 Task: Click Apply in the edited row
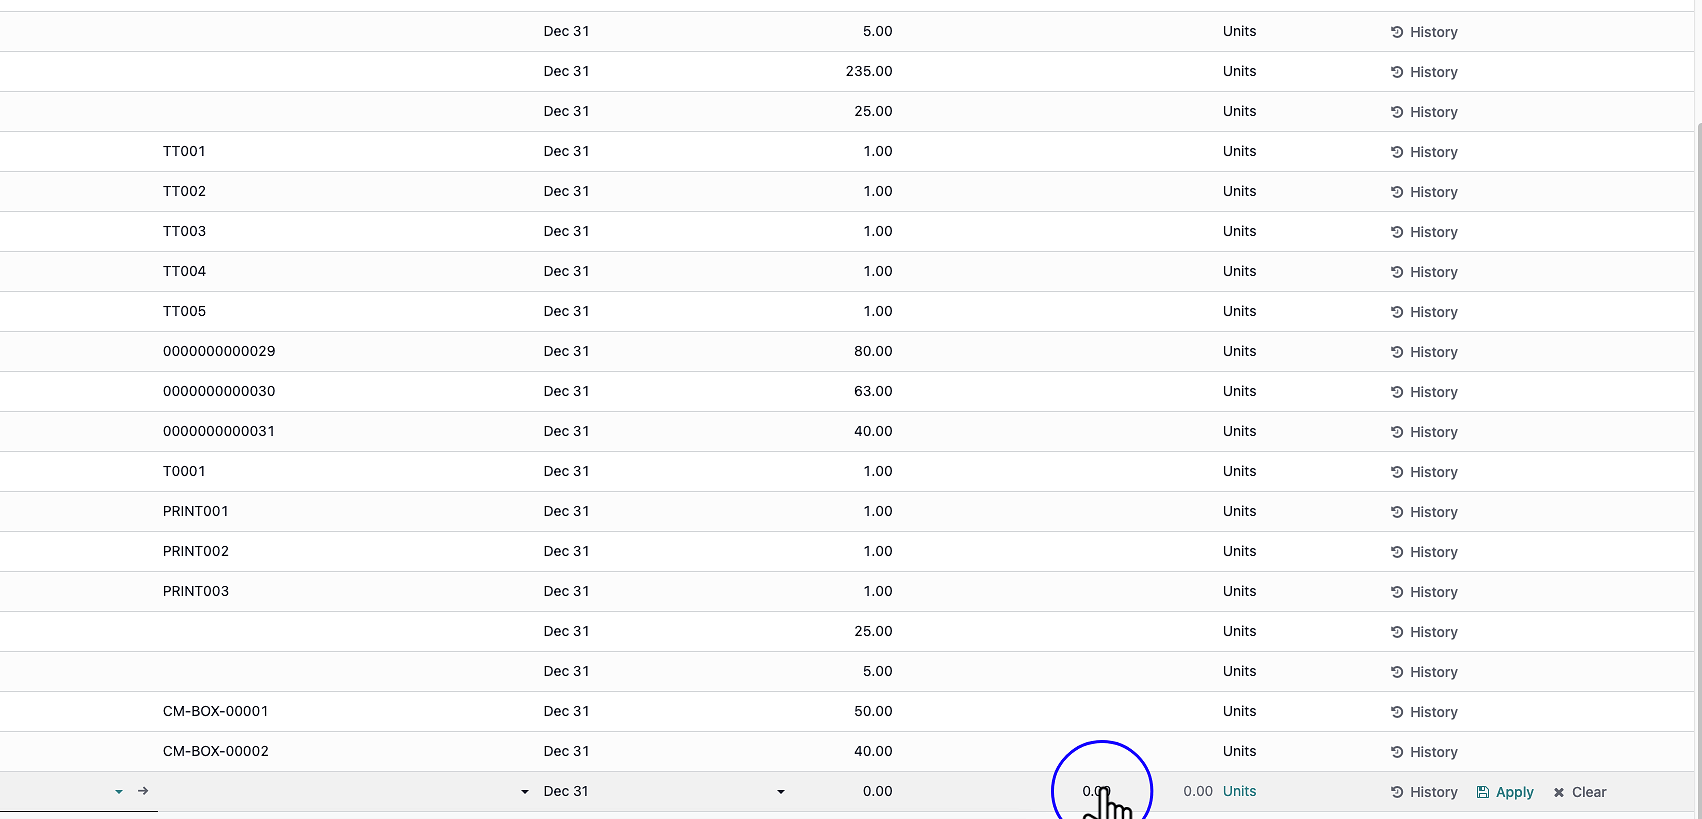1505,792
